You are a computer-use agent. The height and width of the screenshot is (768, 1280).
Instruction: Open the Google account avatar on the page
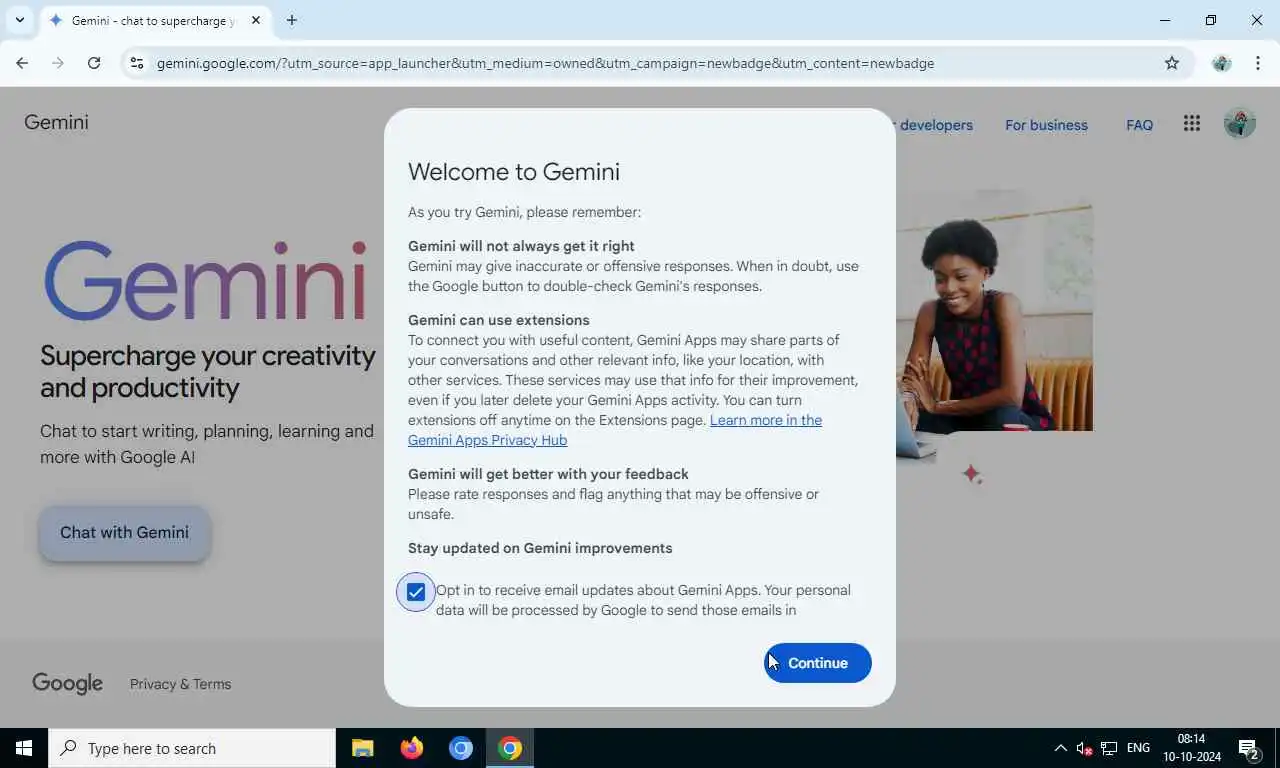[x=1240, y=123]
